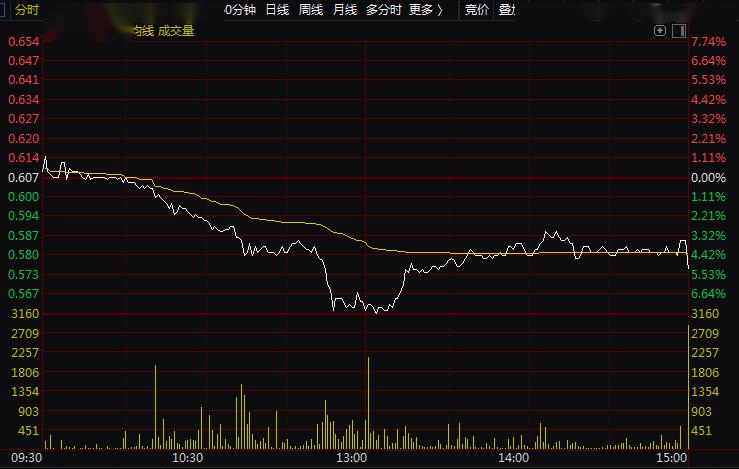Click the blue icon left of 分时
This screenshot has height=469, width=739.
pos(3,10)
